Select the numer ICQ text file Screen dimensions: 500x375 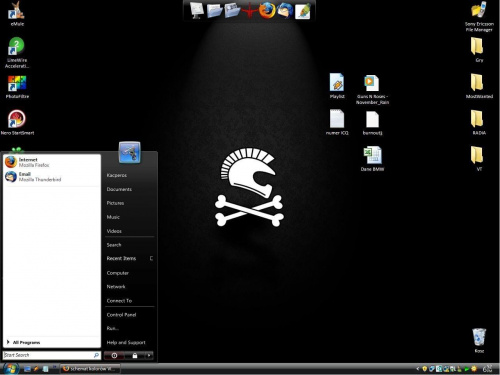pyautogui.click(x=337, y=122)
